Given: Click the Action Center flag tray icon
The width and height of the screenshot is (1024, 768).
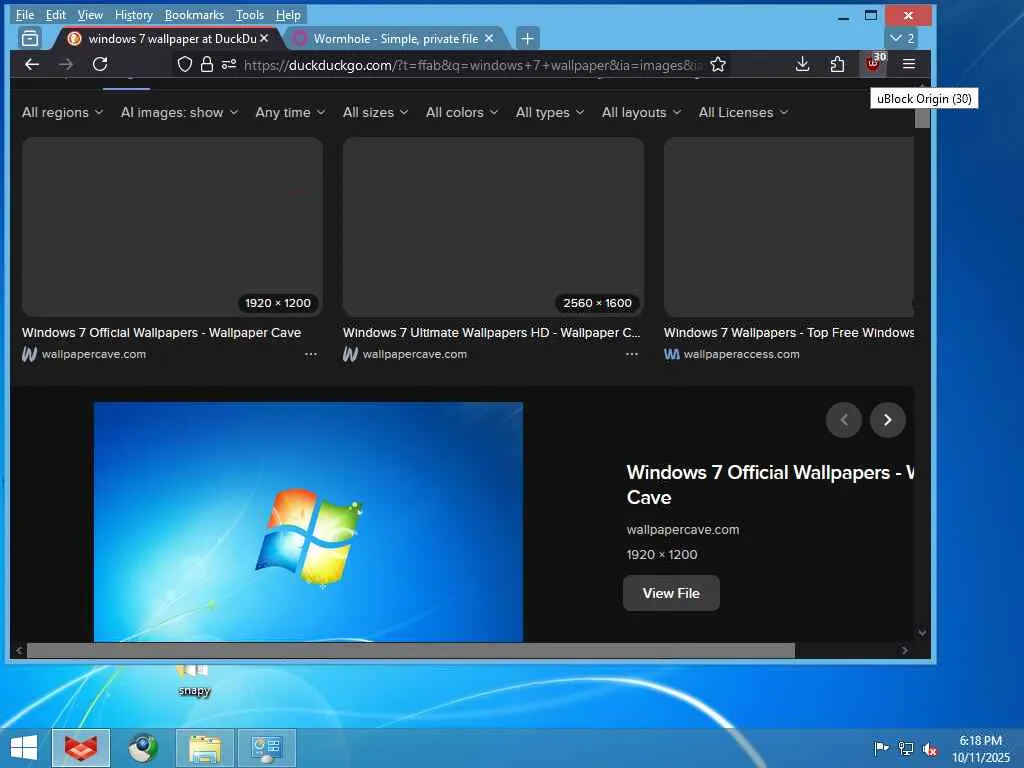Looking at the screenshot, I should tap(881, 748).
